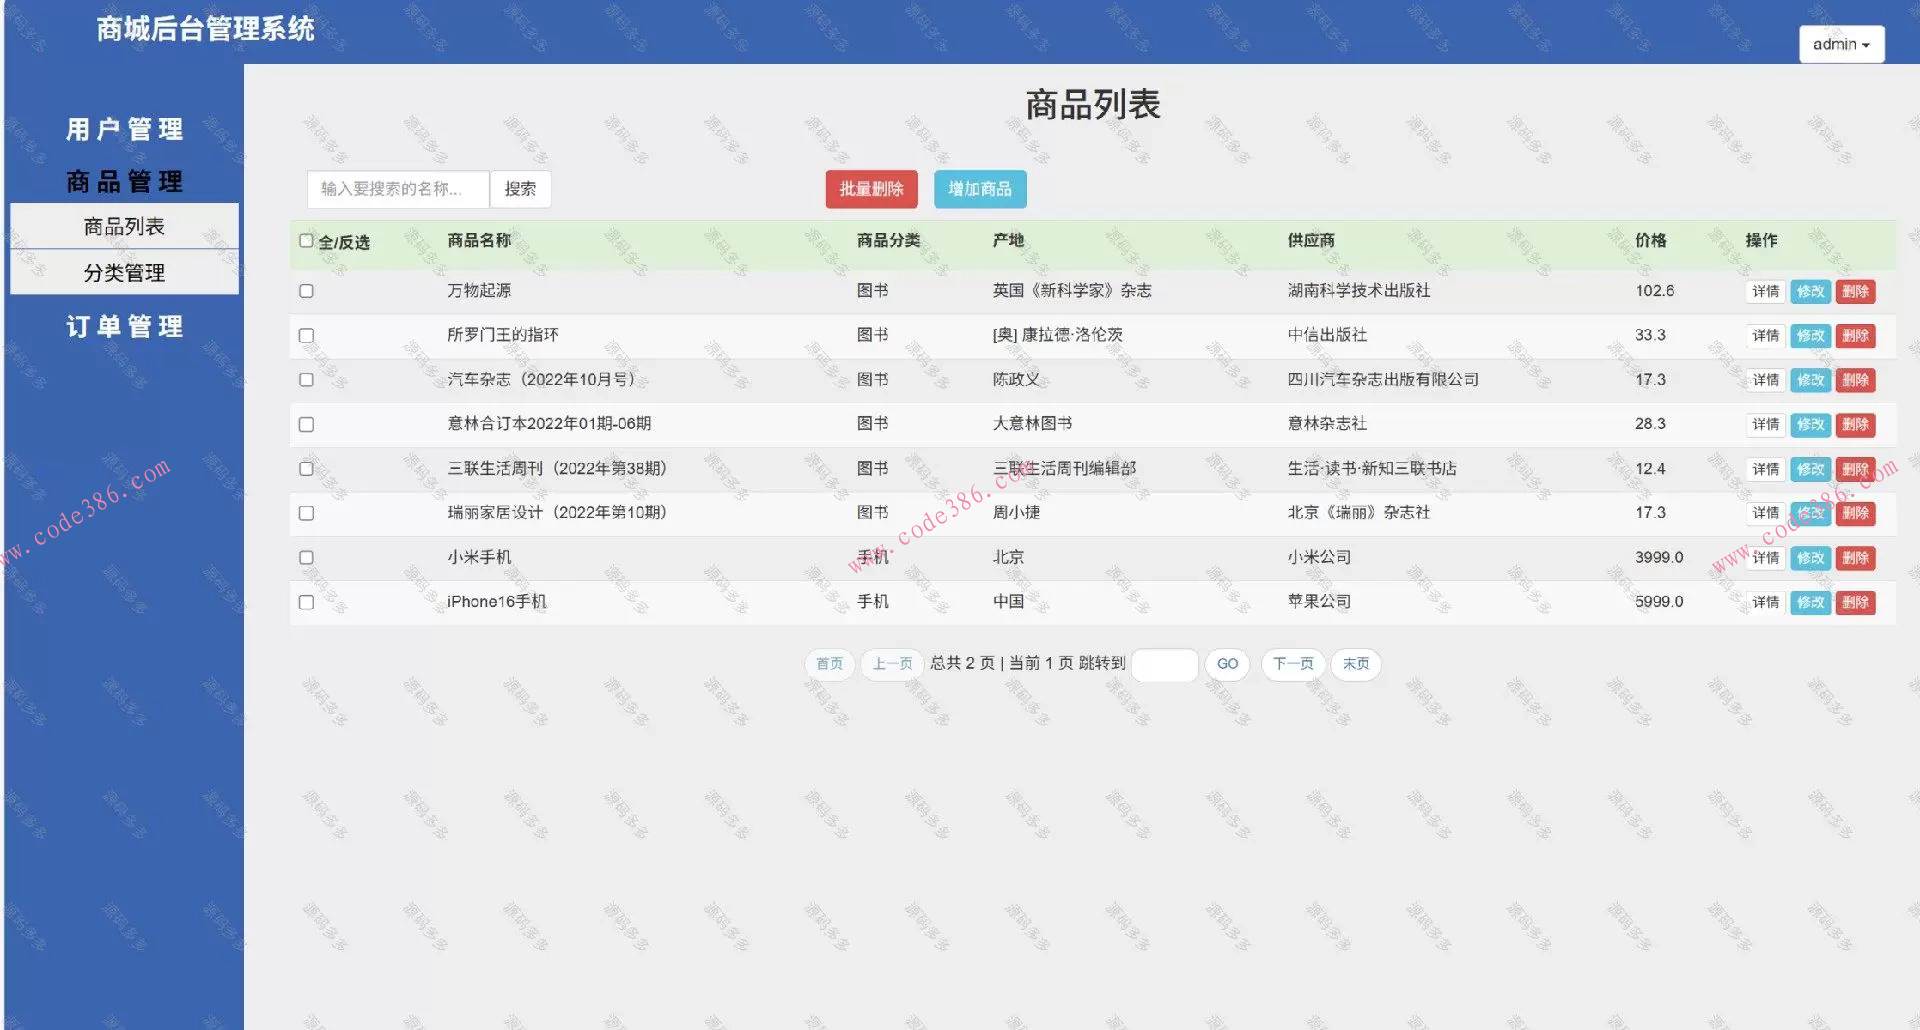
Task: Select the 订单管理 section
Action: (124, 326)
